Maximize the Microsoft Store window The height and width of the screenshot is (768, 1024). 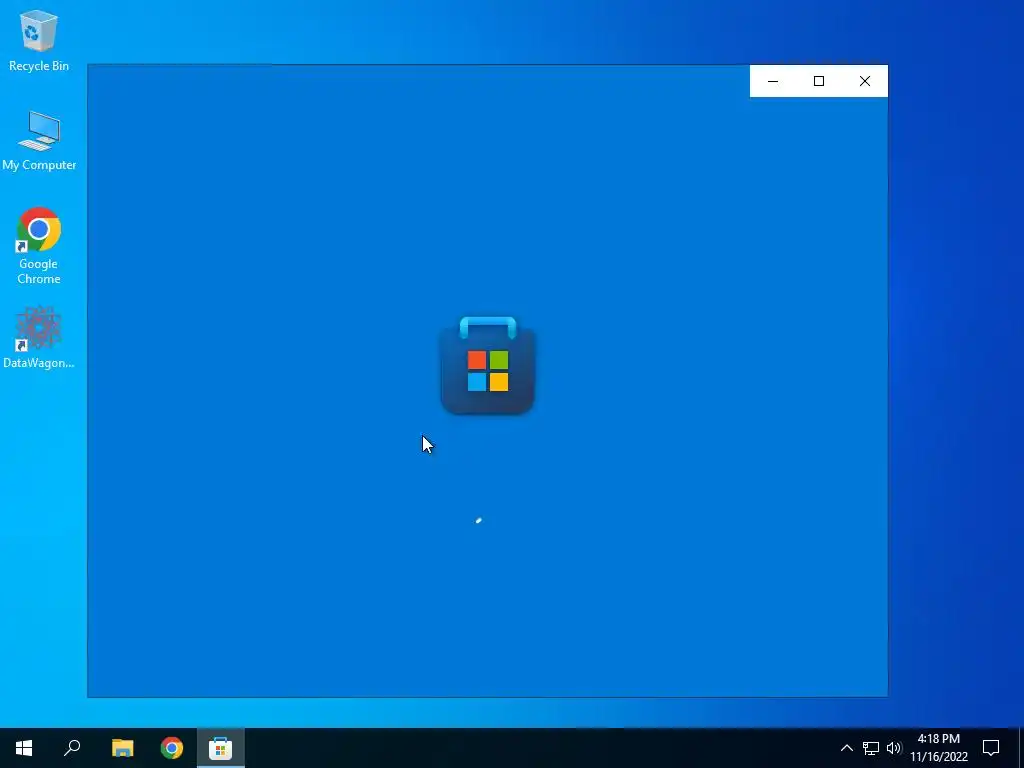819,81
